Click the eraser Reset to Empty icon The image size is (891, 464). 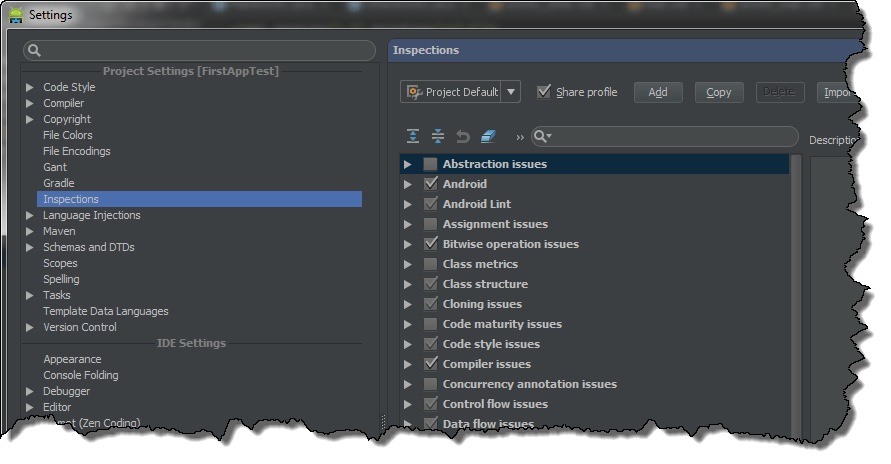click(488, 136)
